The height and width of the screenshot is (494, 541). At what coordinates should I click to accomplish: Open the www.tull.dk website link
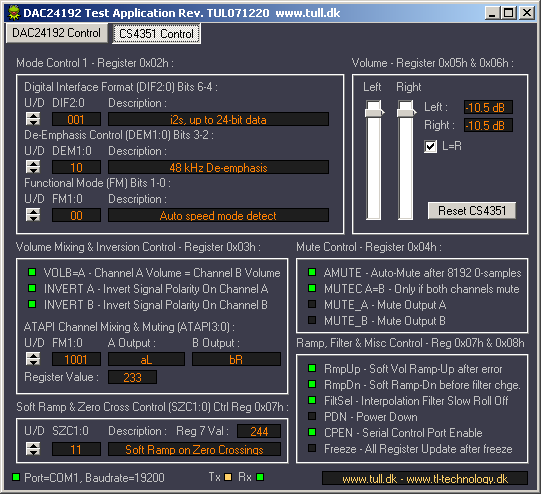[x=425, y=478]
